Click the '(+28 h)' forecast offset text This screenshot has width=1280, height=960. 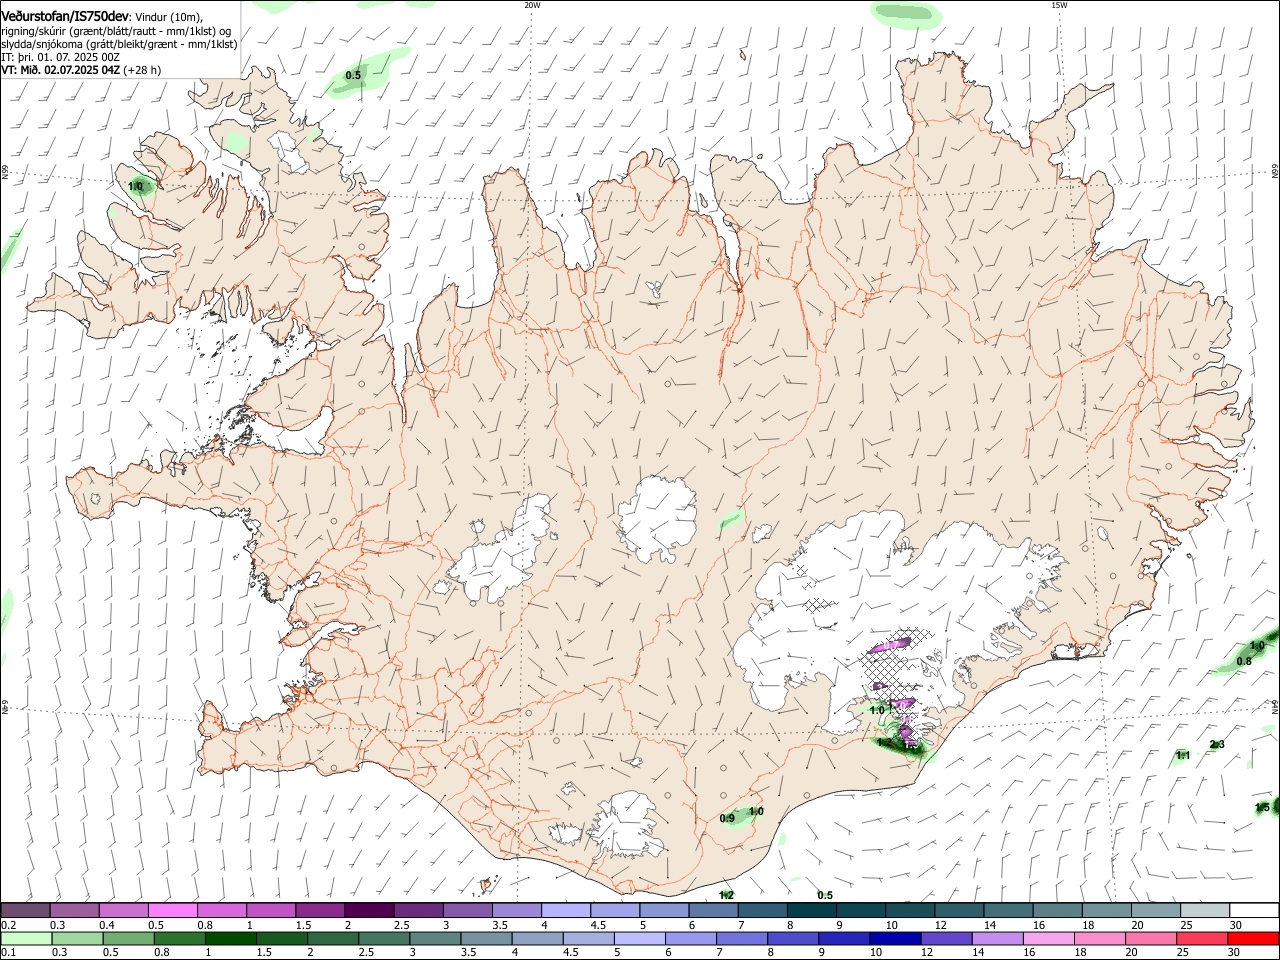(142, 70)
